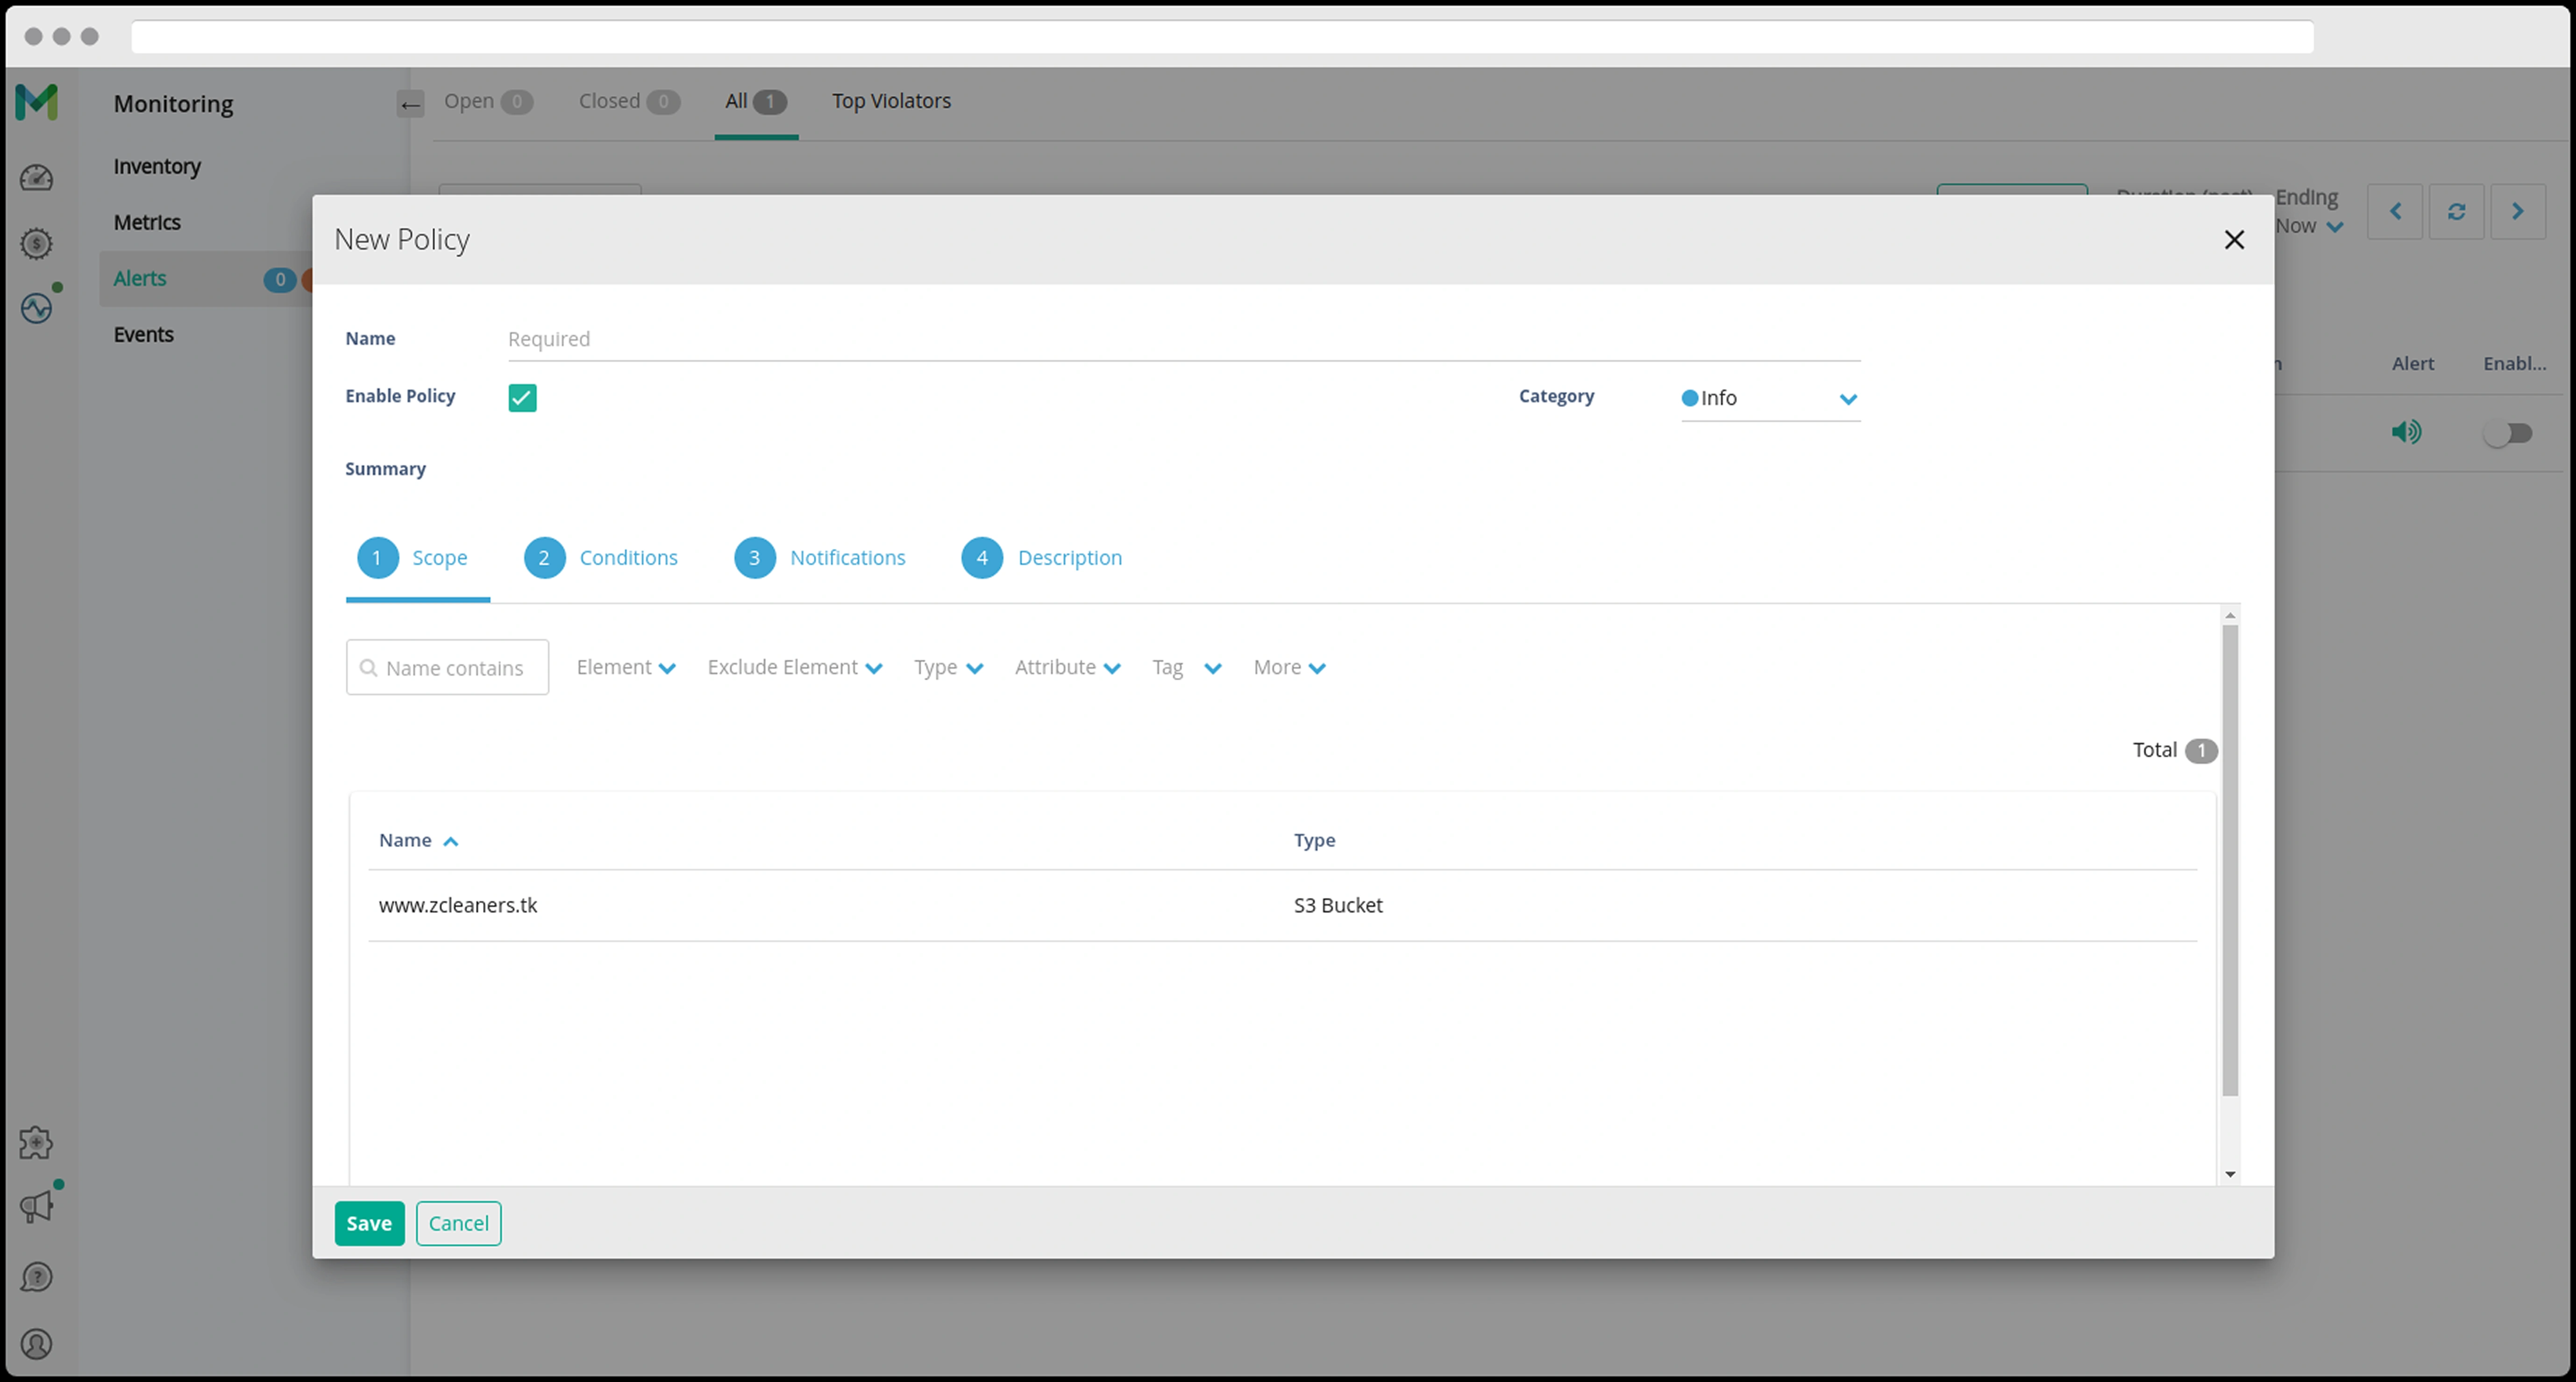Viewport: 2576px width, 1382px height.
Task: Open the cost dollar sidebar icon
Action: [x=37, y=243]
